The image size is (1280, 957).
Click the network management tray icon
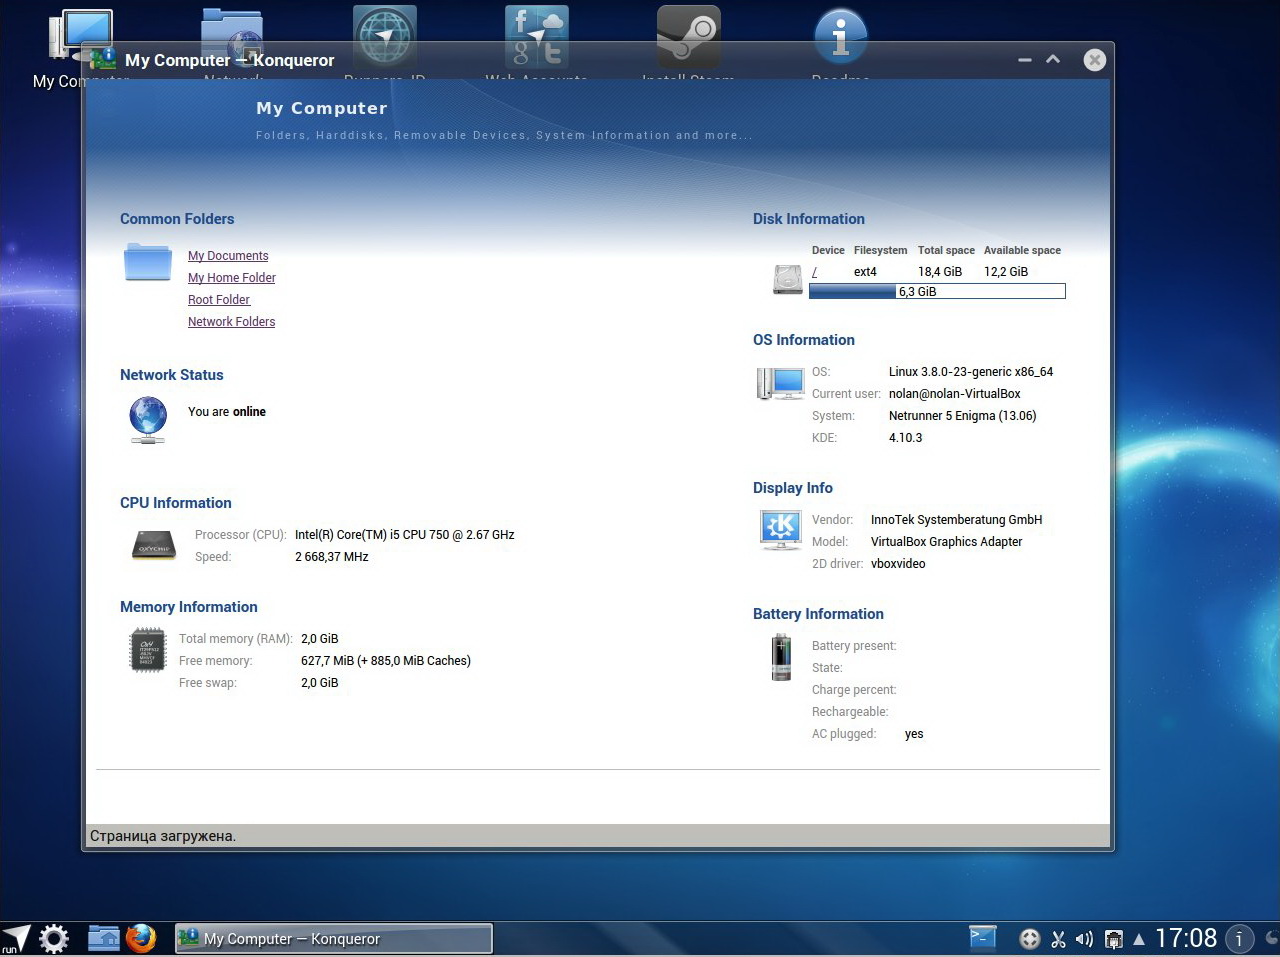[1113, 939]
